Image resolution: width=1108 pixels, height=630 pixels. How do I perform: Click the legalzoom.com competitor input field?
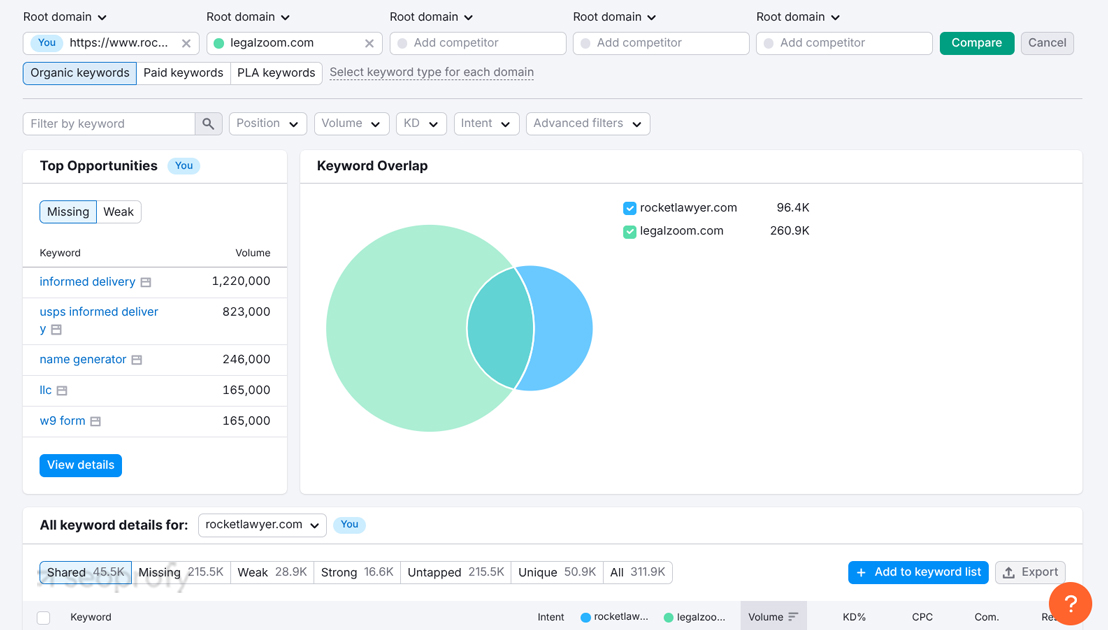tap(293, 43)
